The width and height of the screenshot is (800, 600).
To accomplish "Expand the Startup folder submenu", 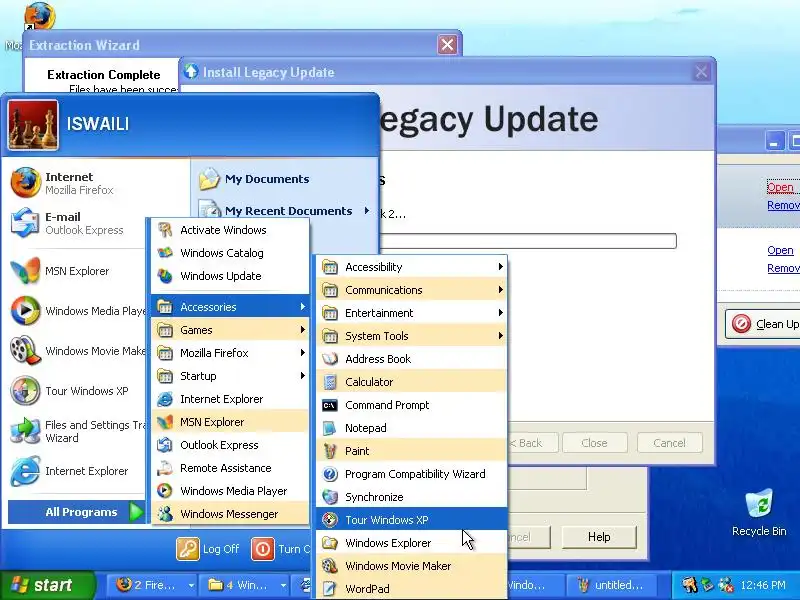I will click(x=230, y=376).
